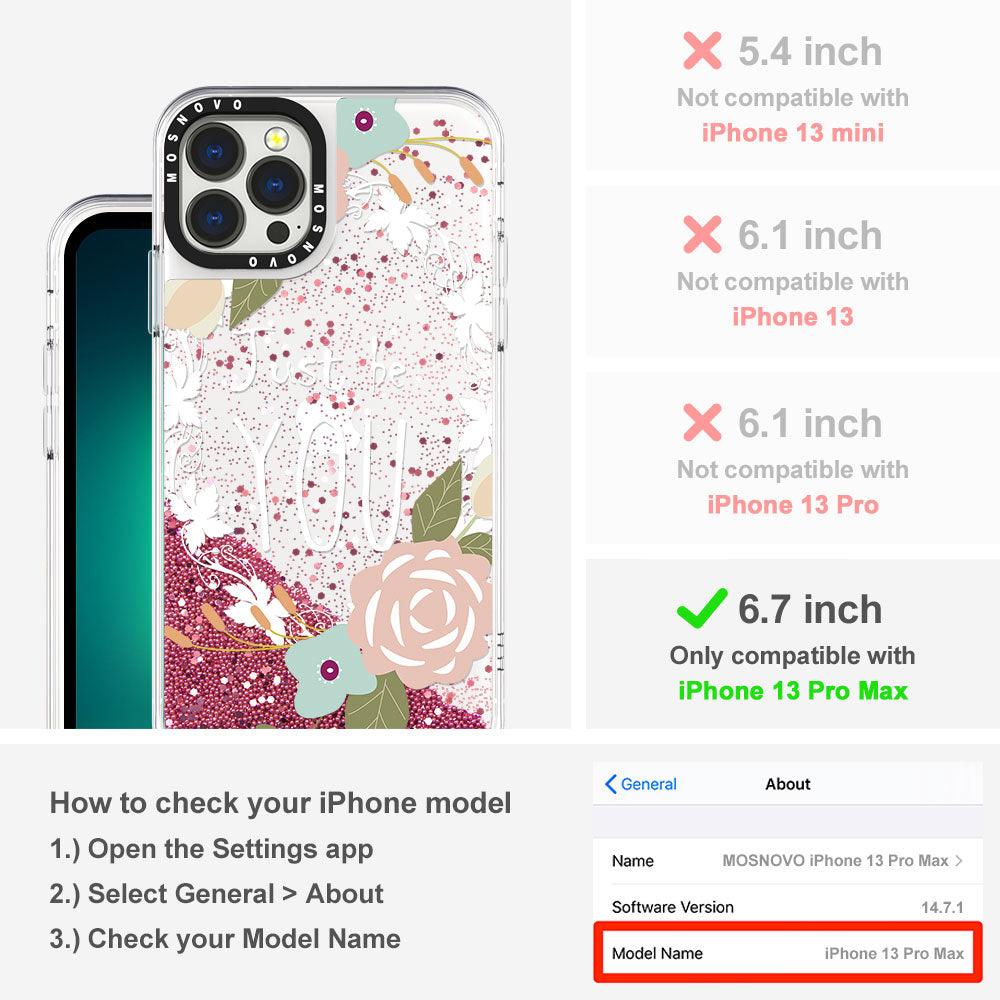This screenshot has width=1000, height=1000.
Task: Click the 6.7 inch compatibility panel
Action: pos(792,644)
